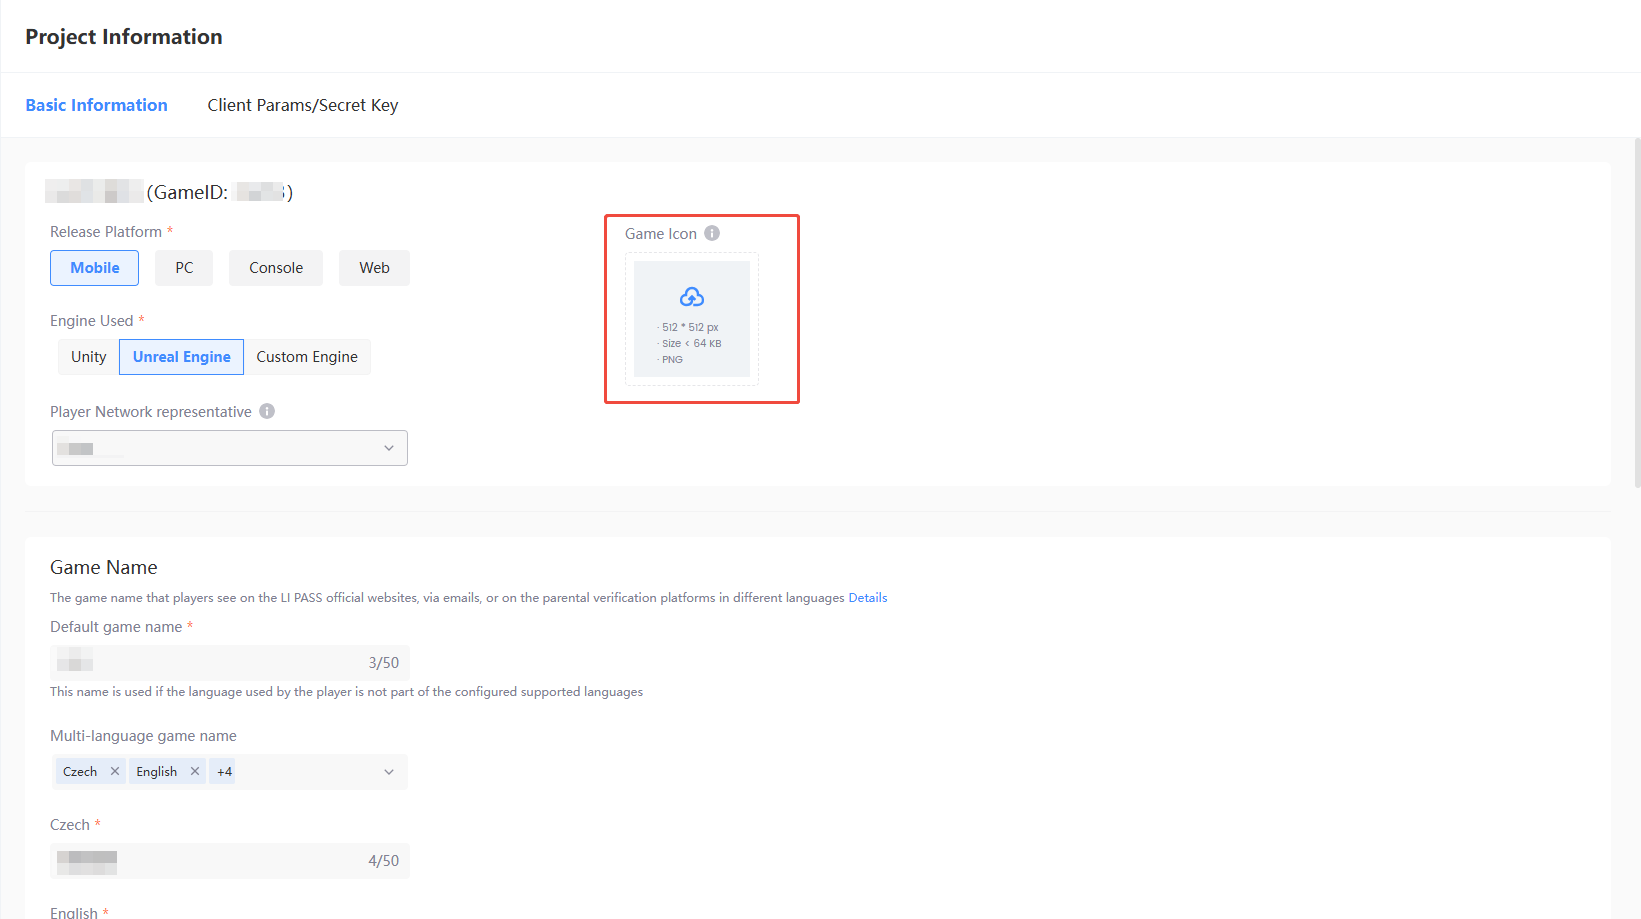Switch to Basic Information tab
The height and width of the screenshot is (919, 1641).
coord(96,105)
